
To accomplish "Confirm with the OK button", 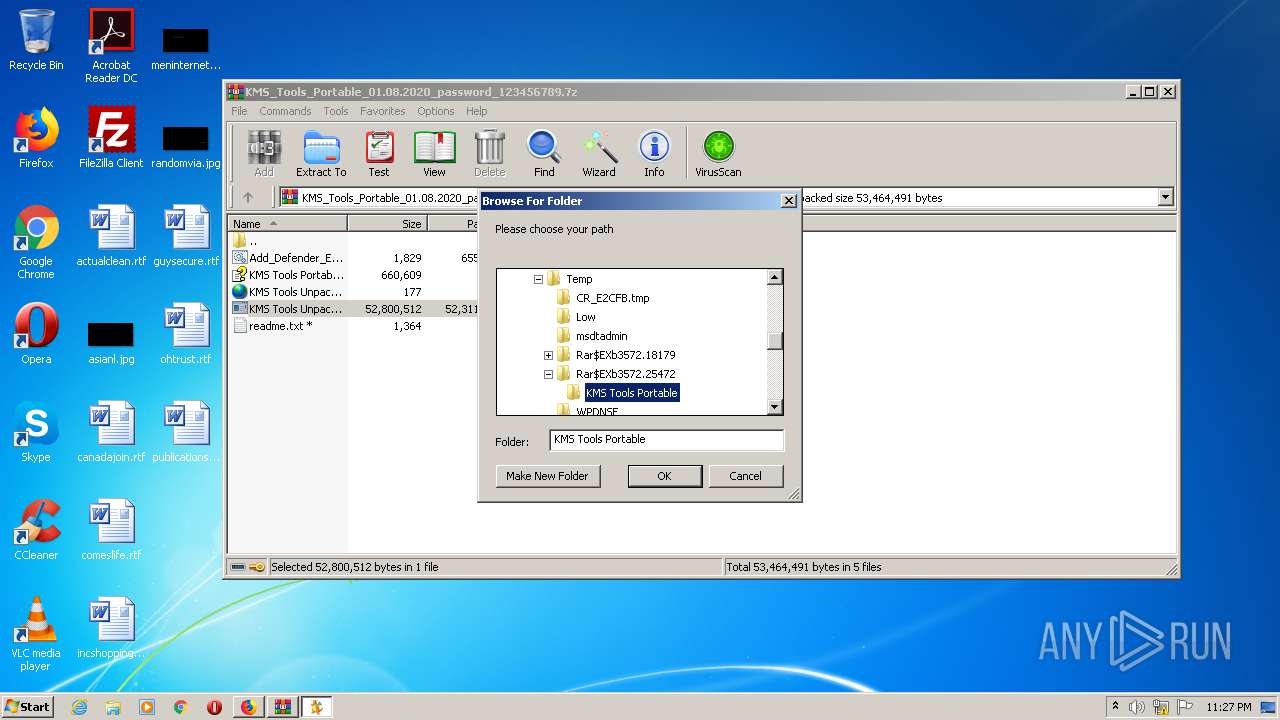I will pos(664,476).
